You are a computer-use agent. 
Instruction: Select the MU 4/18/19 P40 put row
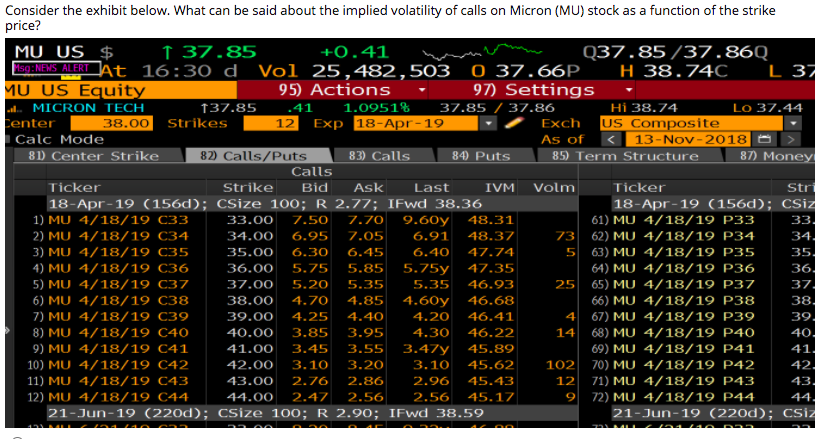pos(697,332)
